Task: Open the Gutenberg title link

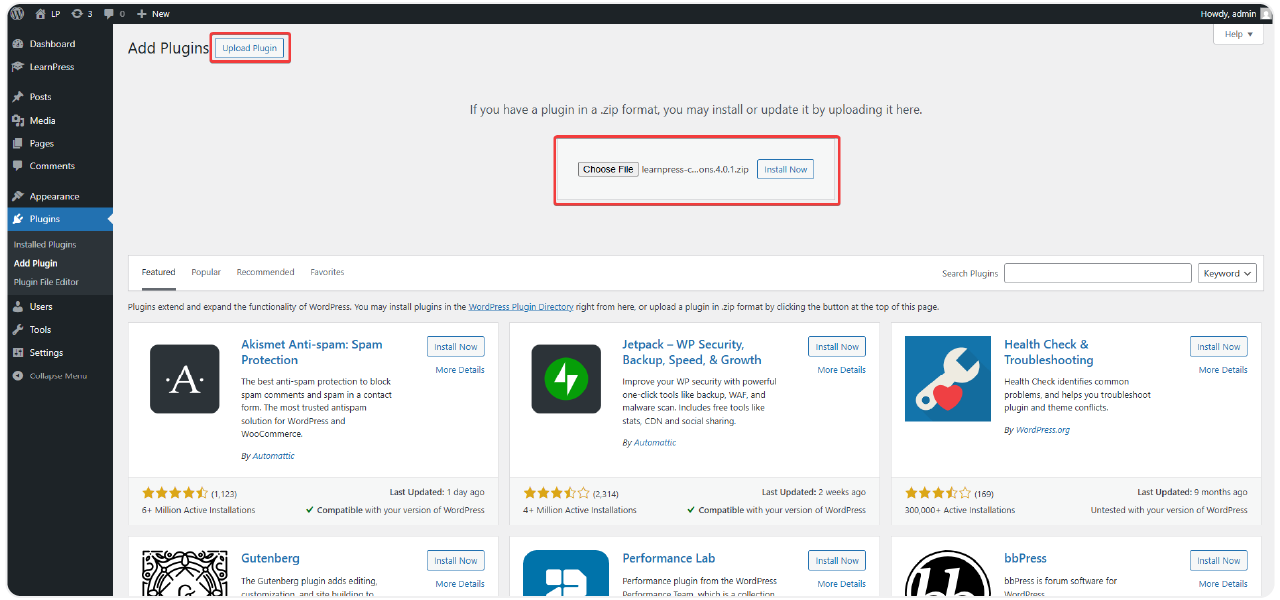Action: click(270, 558)
